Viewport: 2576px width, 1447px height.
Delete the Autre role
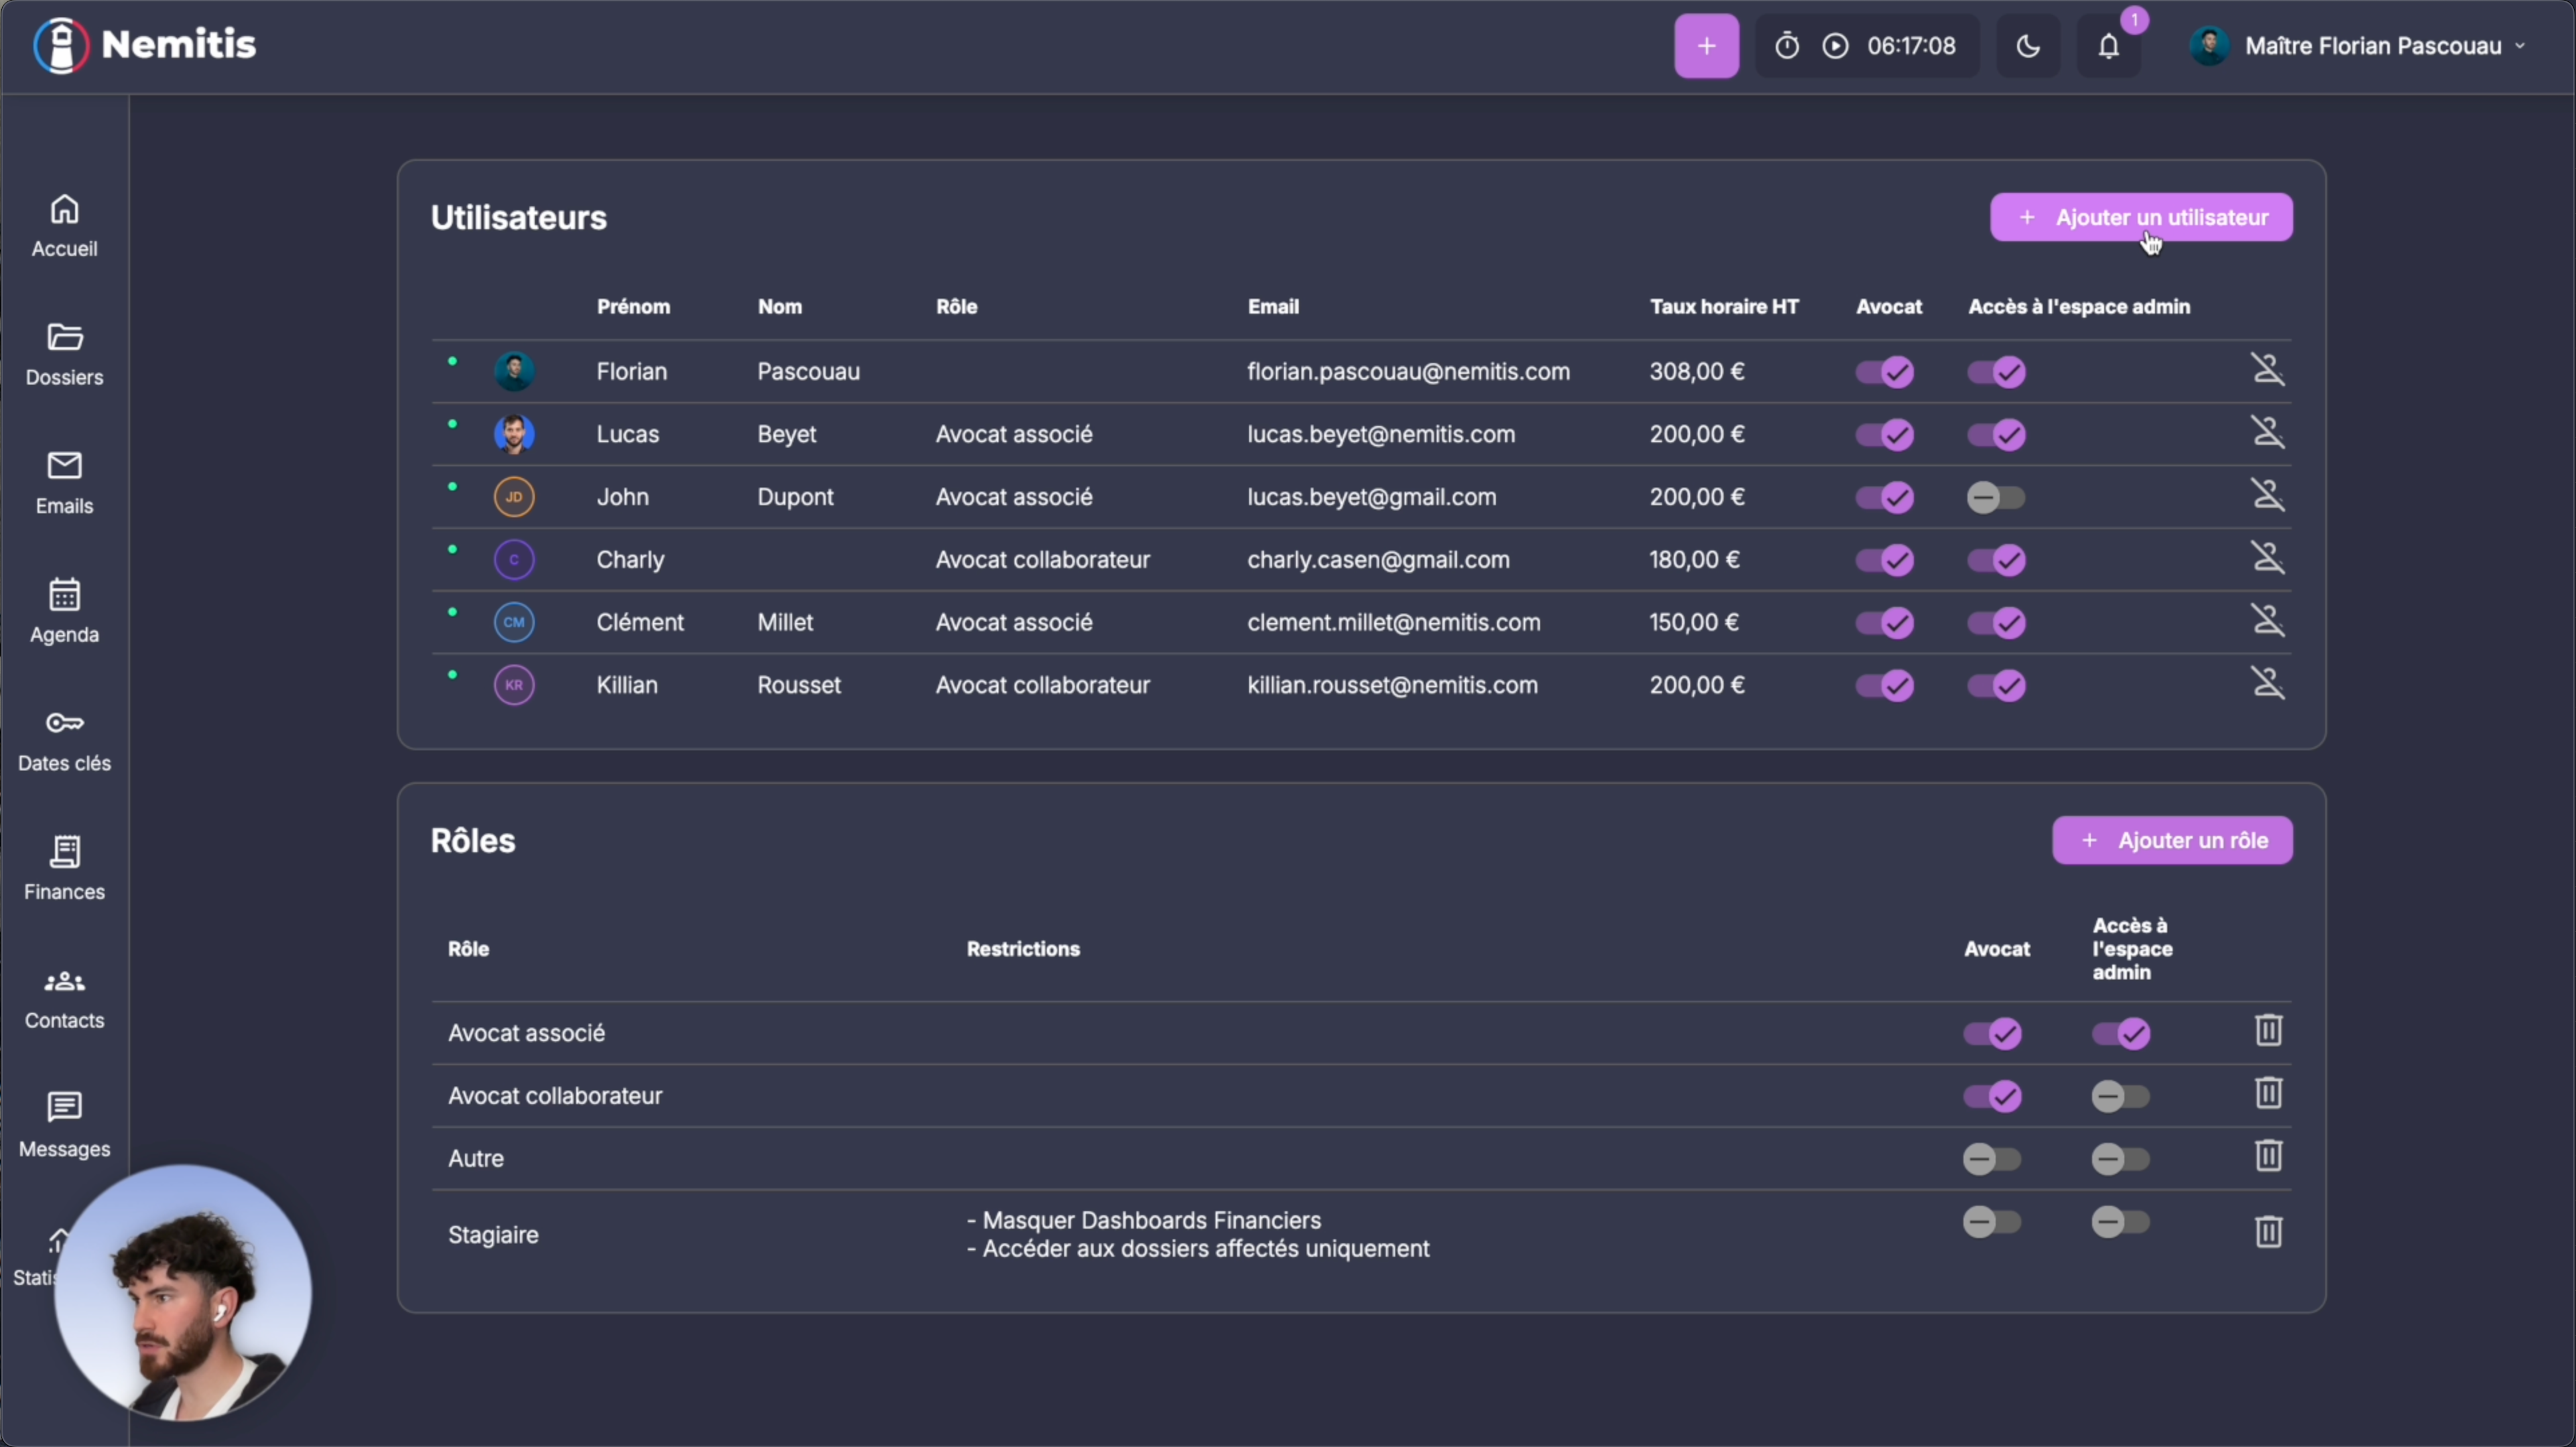point(2268,1156)
